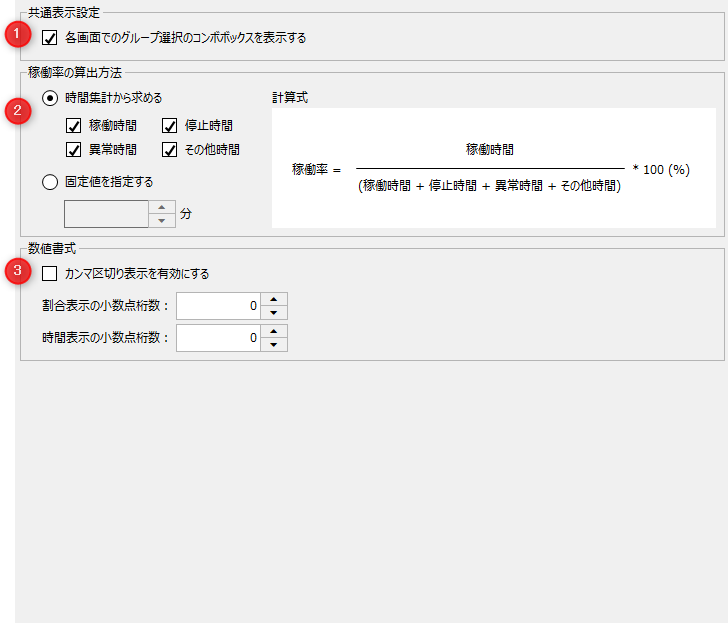728x623 pixels.
Task: Toggle the 稼働時間 checkbox
Action: point(73,126)
